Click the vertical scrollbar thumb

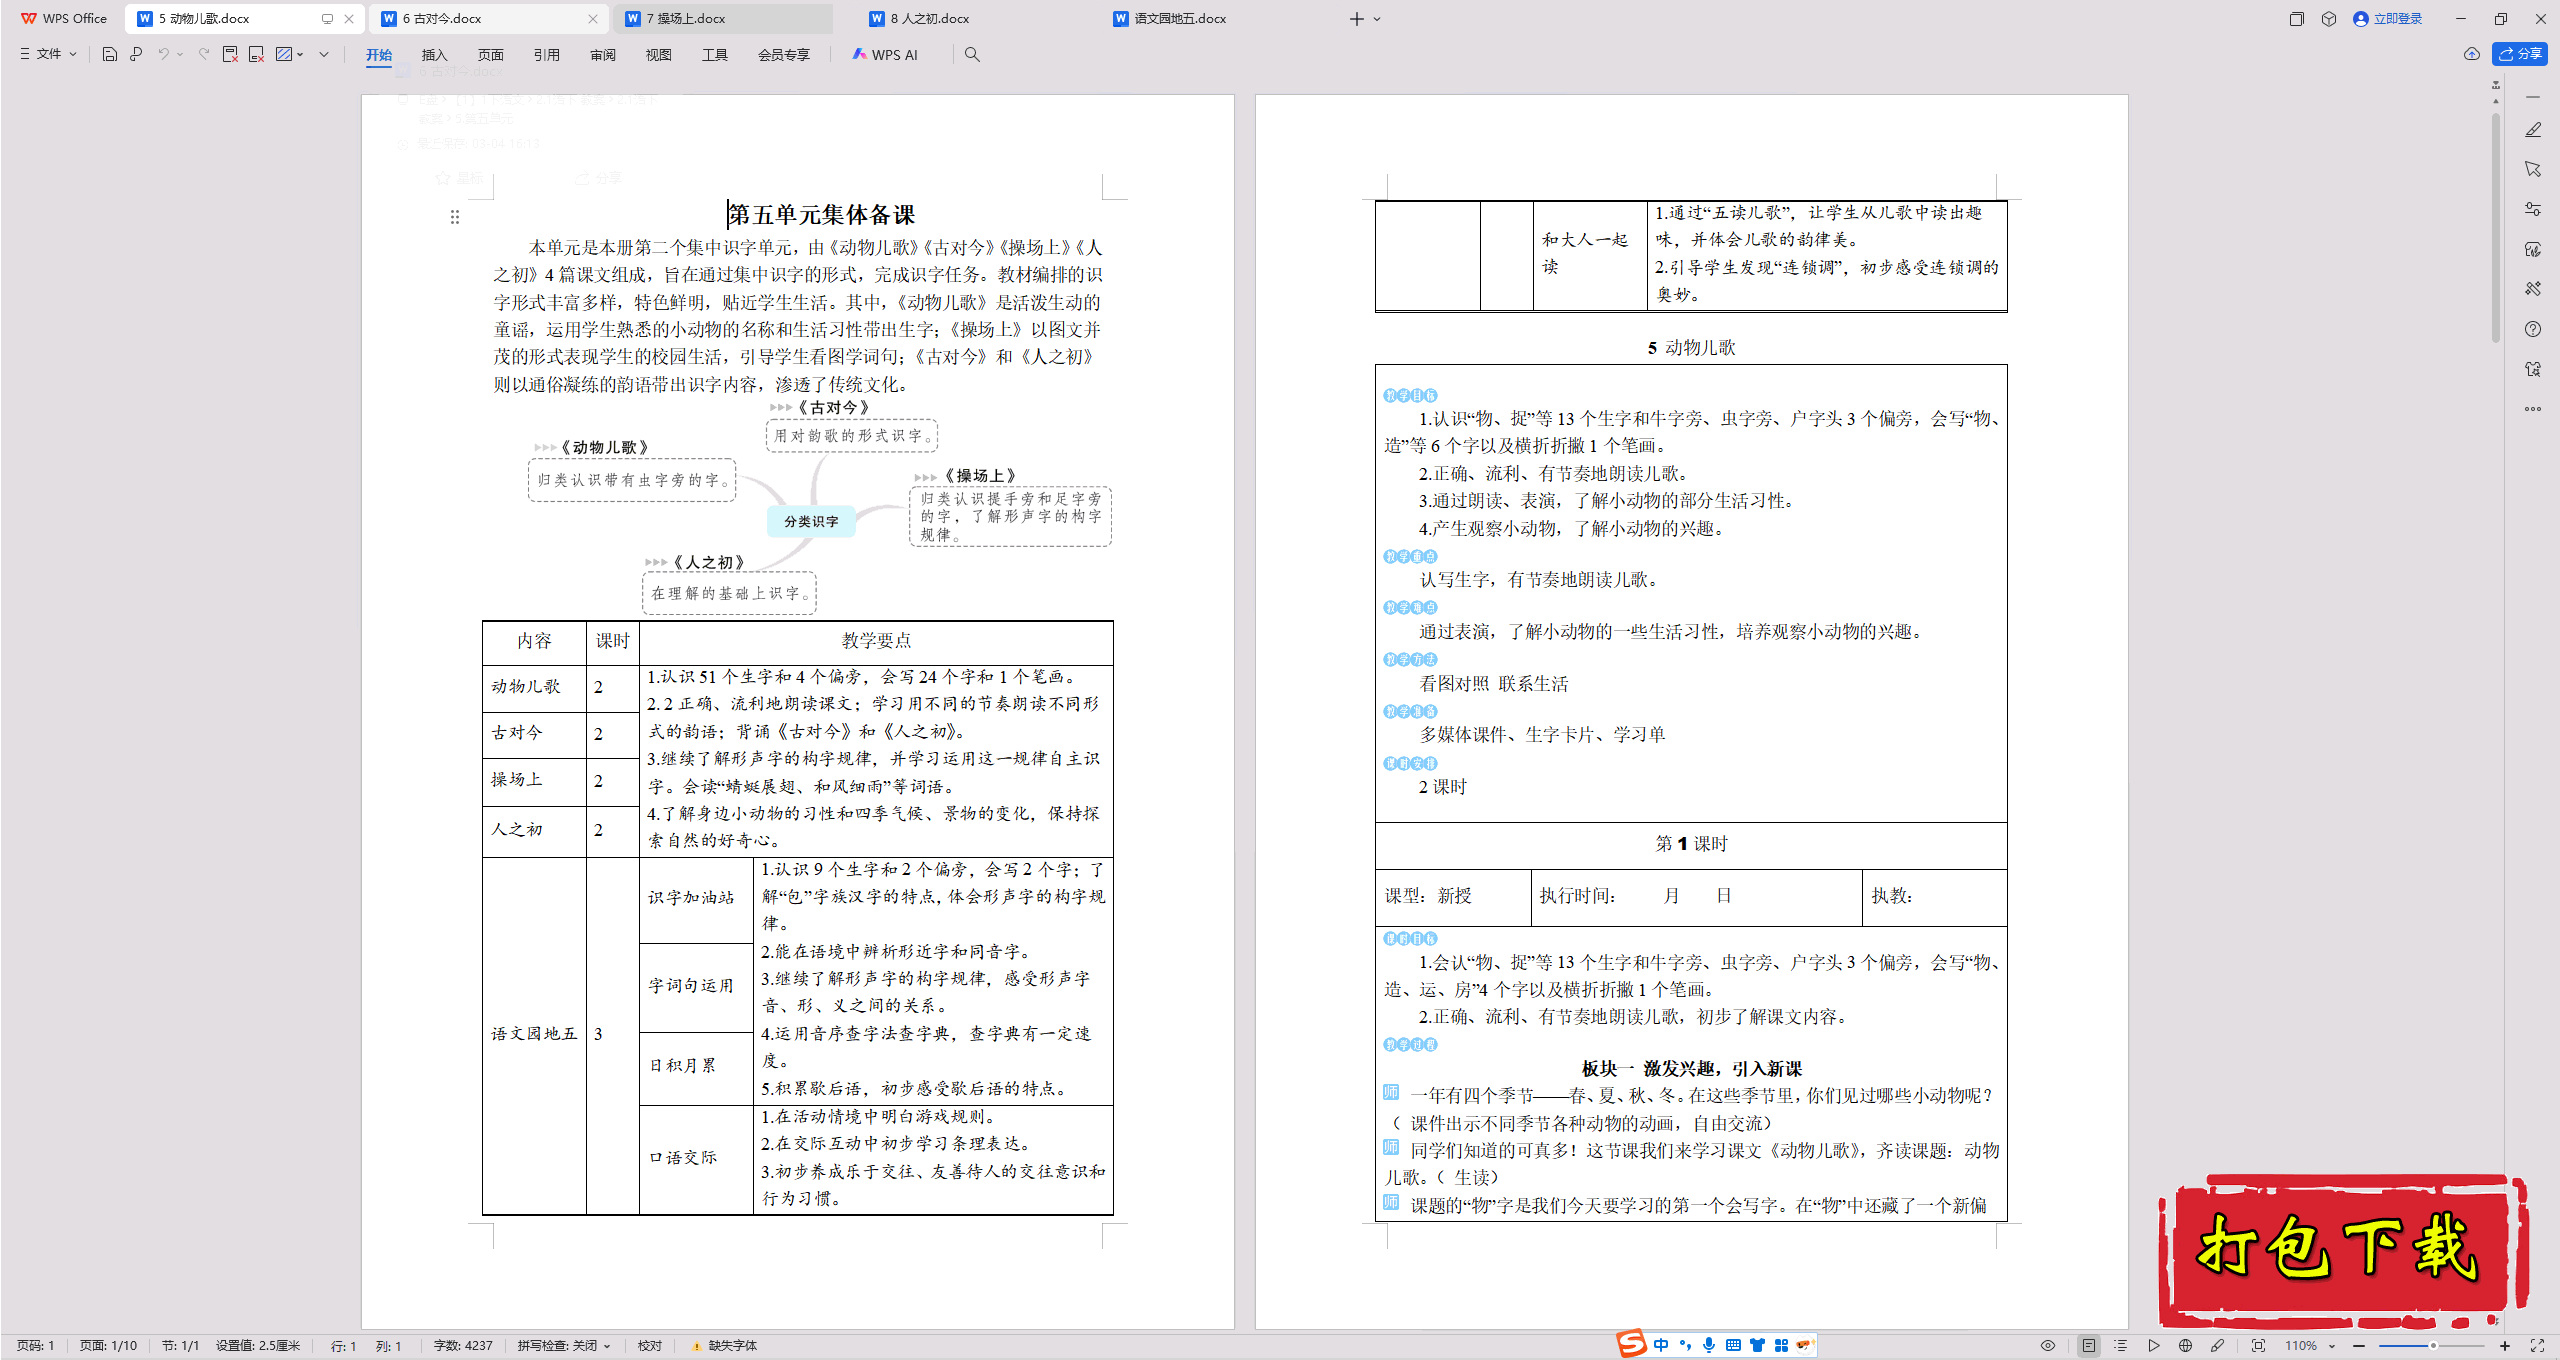click(2496, 226)
